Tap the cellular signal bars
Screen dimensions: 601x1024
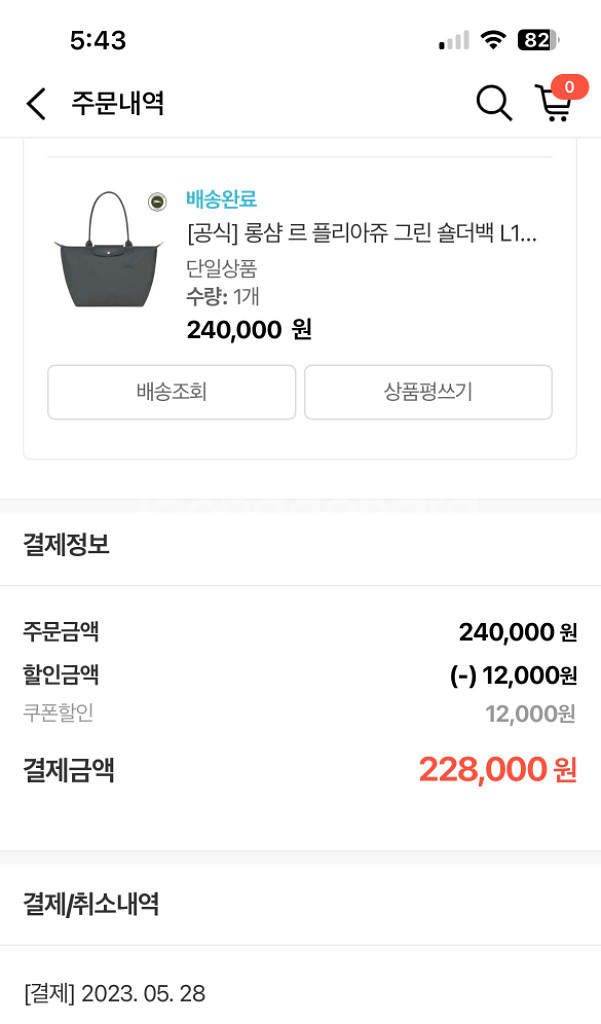pyautogui.click(x=454, y=41)
